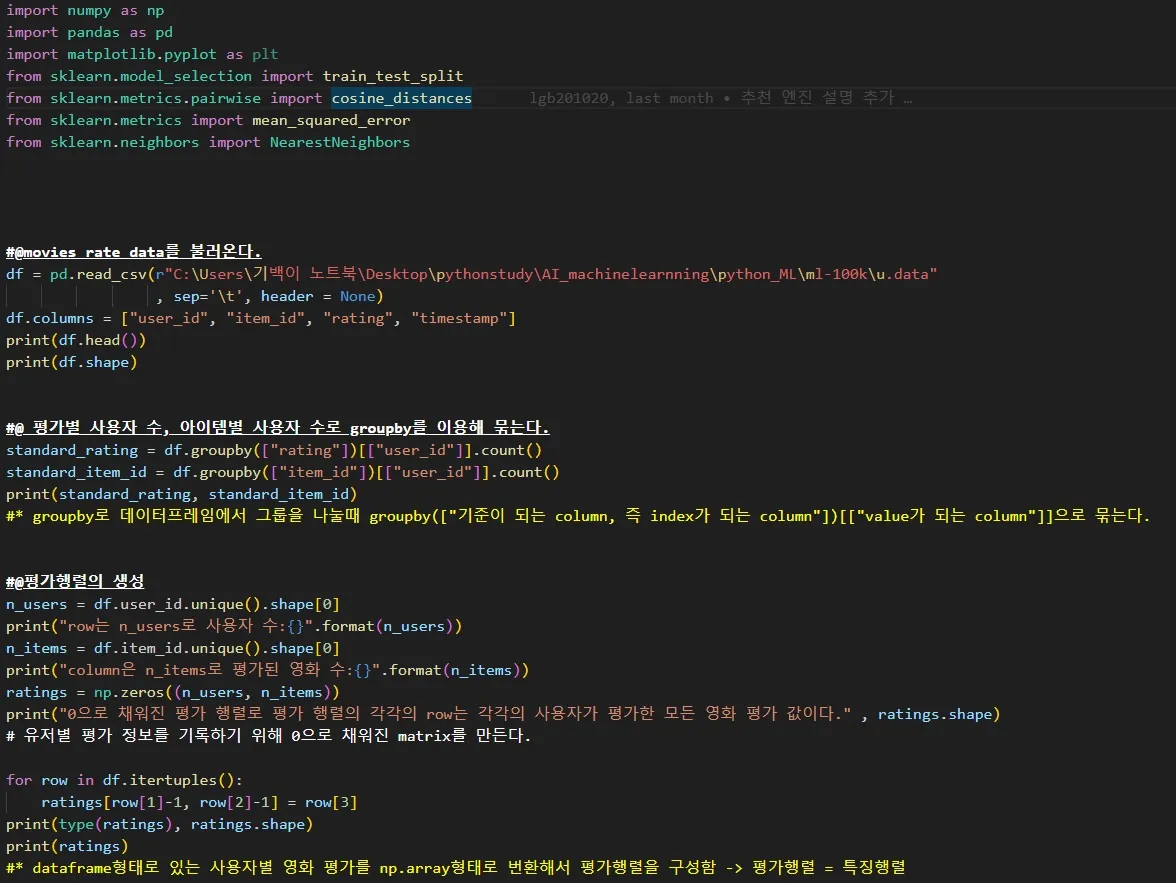This screenshot has width=1176, height=883.
Task: Select the highlighted cosine_distances import
Action: 400,97
